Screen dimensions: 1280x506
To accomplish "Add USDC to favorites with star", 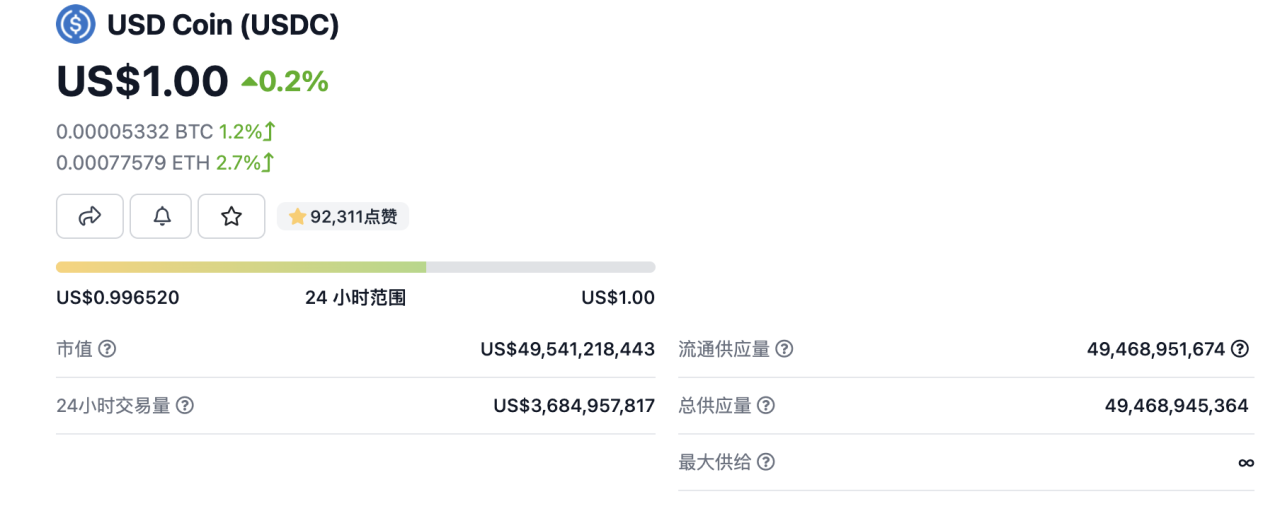I will (x=231, y=216).
